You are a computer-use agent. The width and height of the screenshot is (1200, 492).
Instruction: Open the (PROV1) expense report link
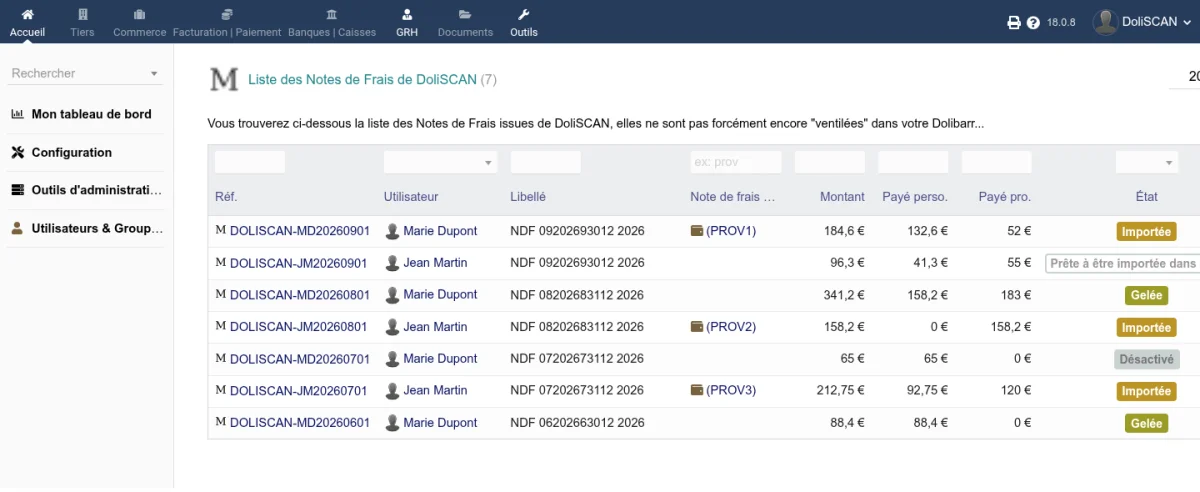730,231
